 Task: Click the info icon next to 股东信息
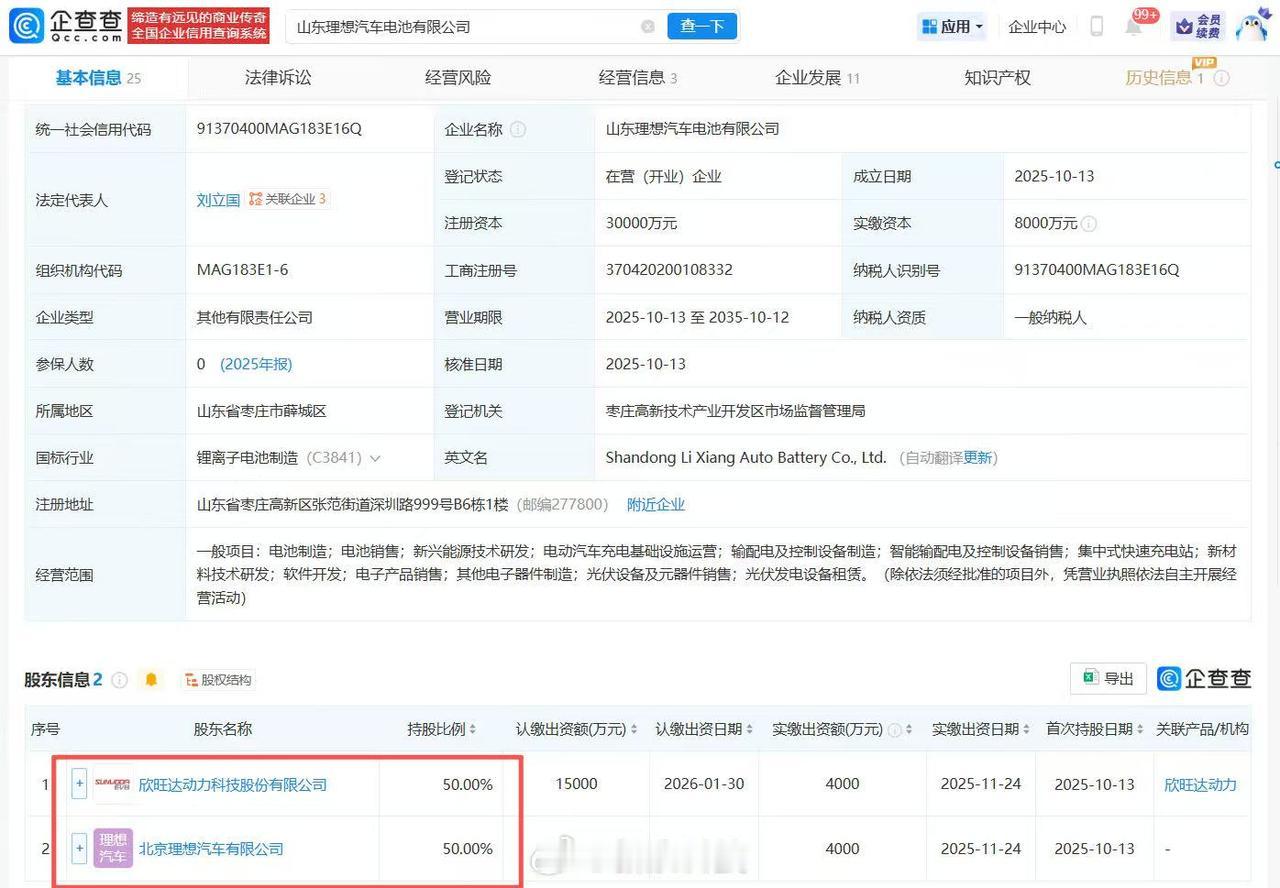[119, 680]
